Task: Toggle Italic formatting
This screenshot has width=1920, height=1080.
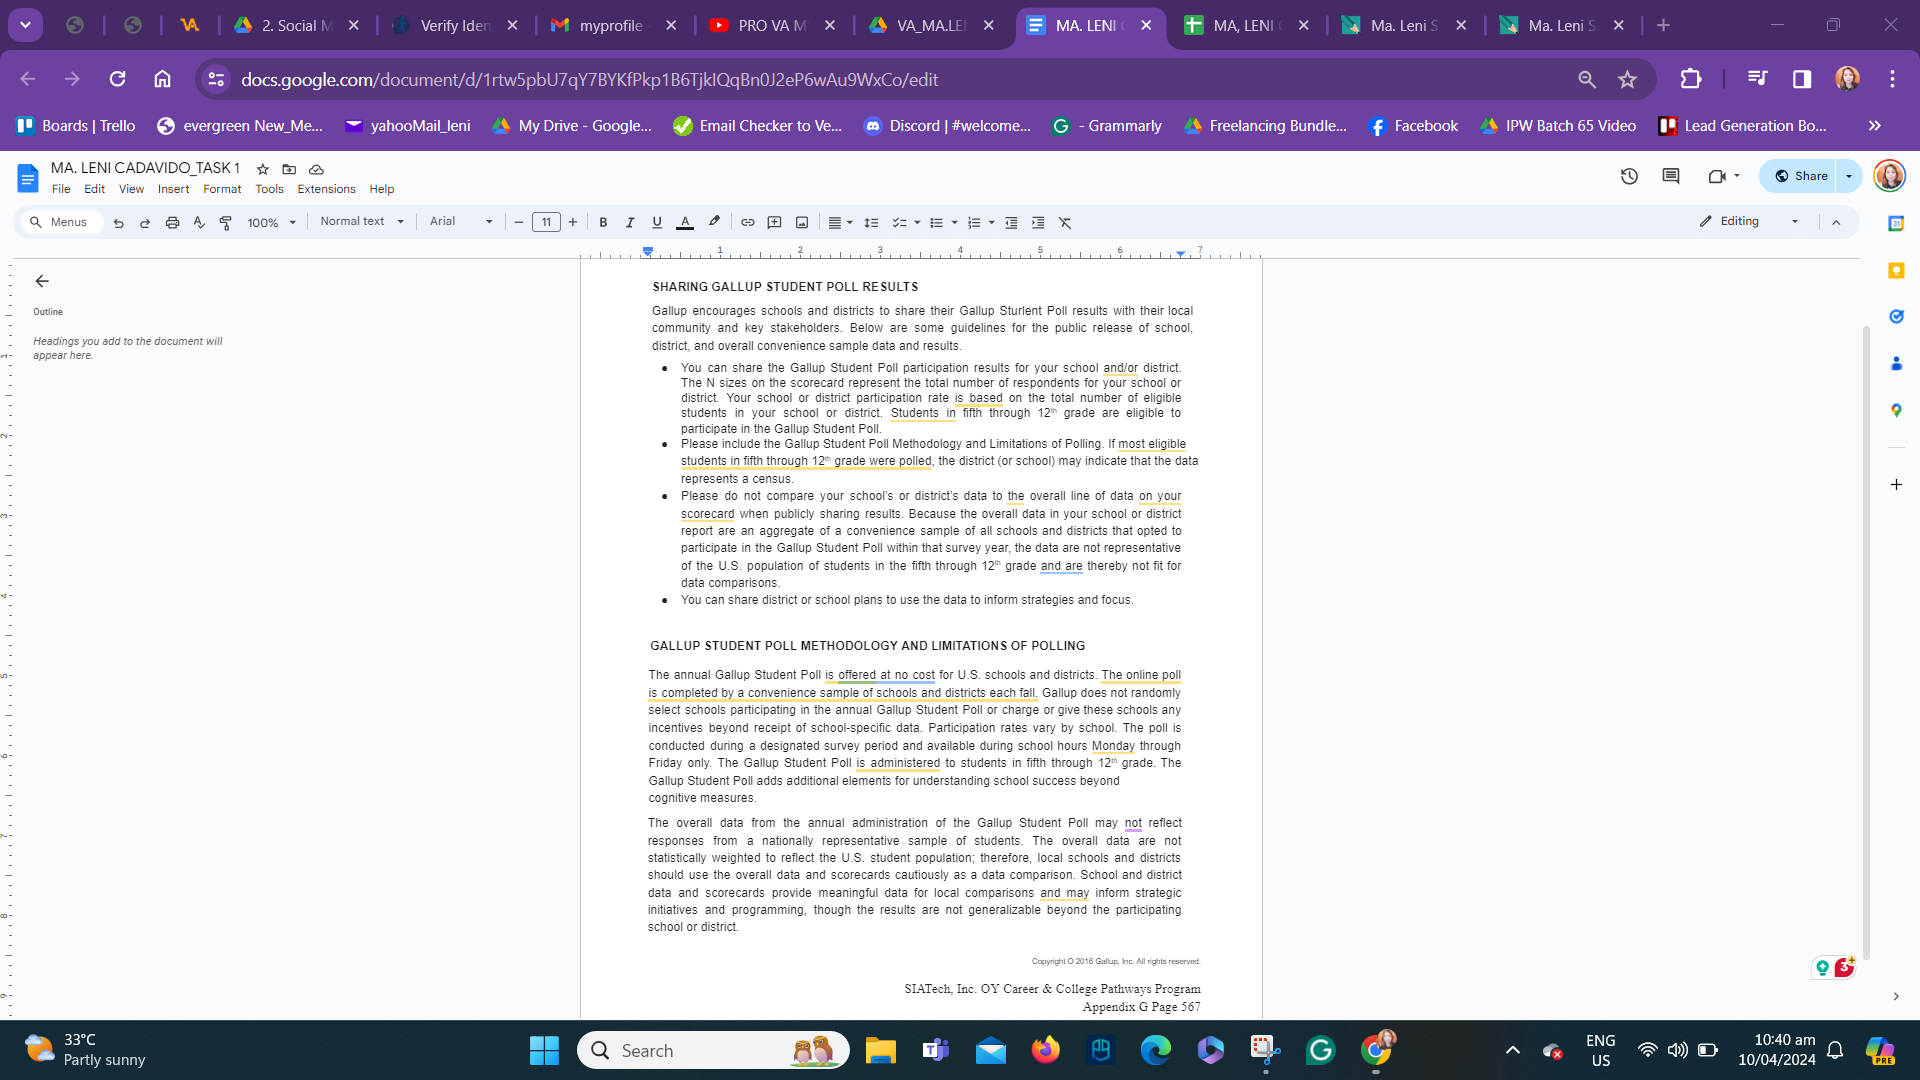Action: point(630,222)
